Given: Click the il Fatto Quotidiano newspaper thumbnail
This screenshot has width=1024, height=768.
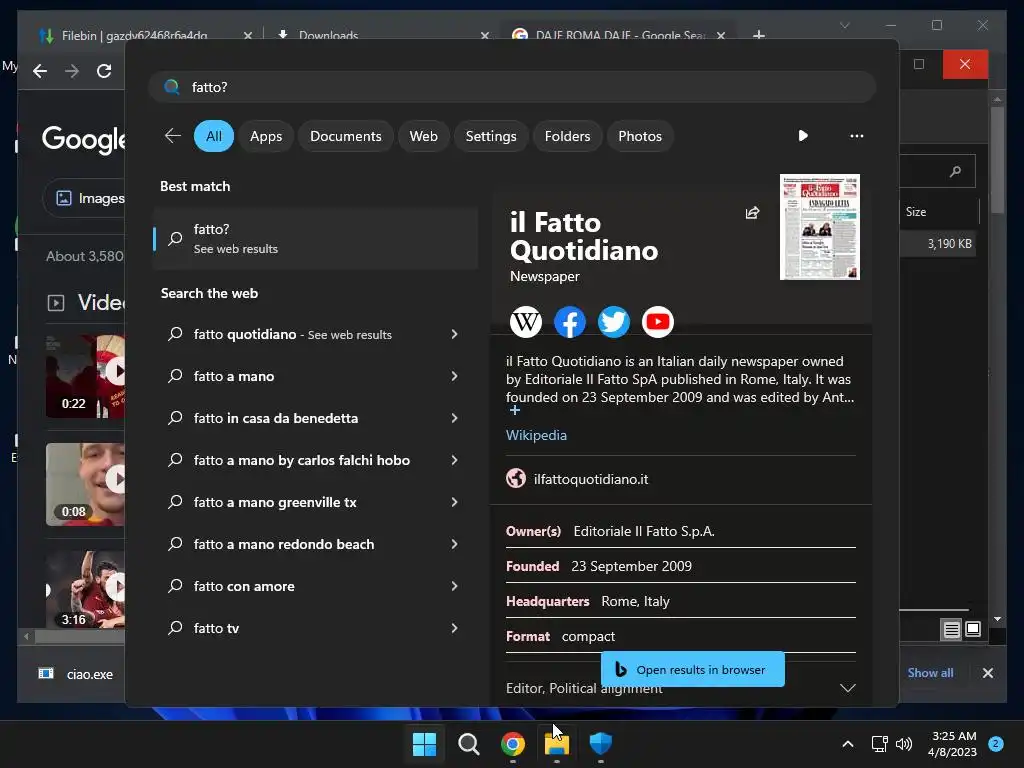Looking at the screenshot, I should [x=820, y=227].
